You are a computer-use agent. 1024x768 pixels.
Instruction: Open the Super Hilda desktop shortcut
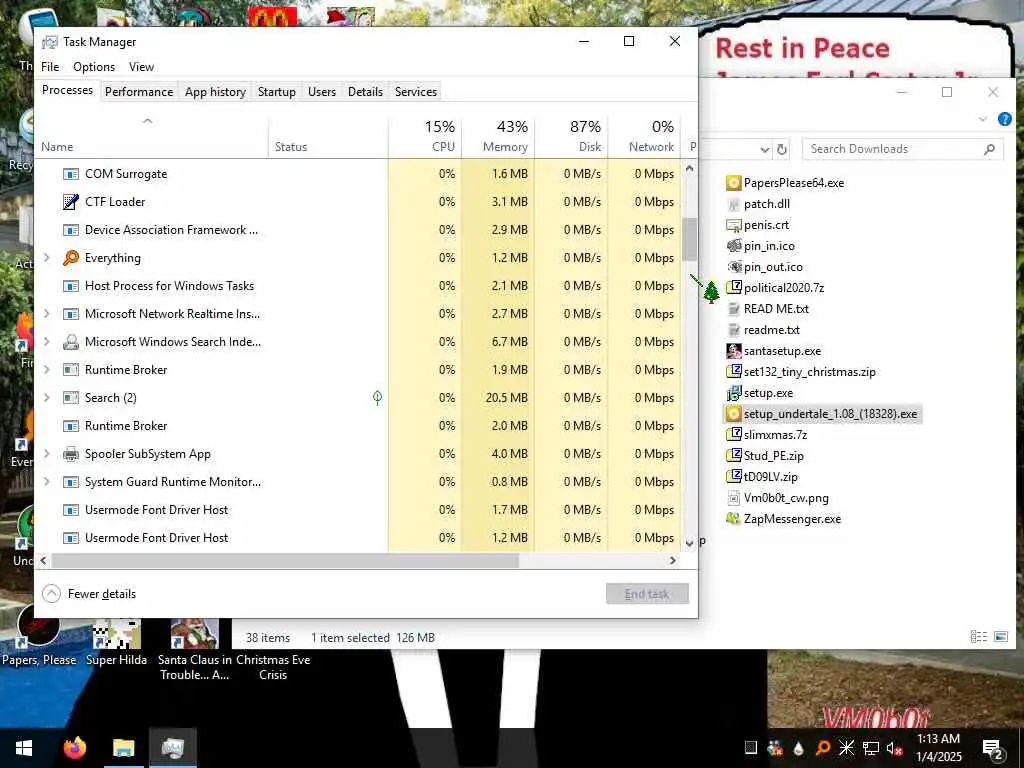(116, 643)
